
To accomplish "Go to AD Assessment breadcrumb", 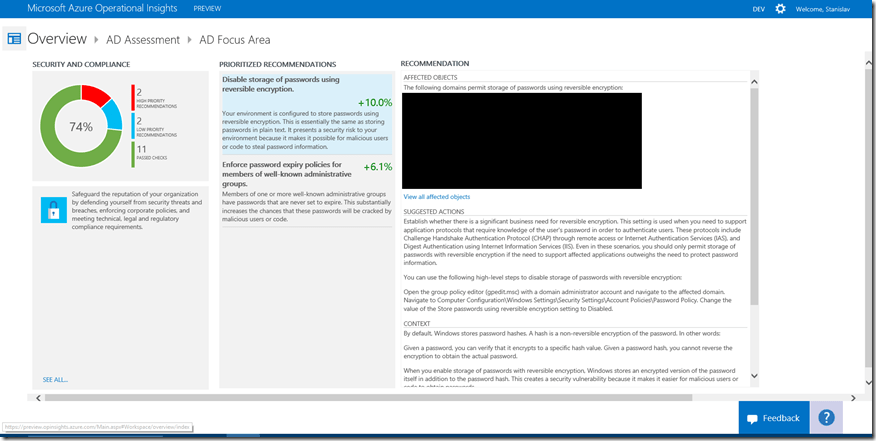I will tap(142, 40).
